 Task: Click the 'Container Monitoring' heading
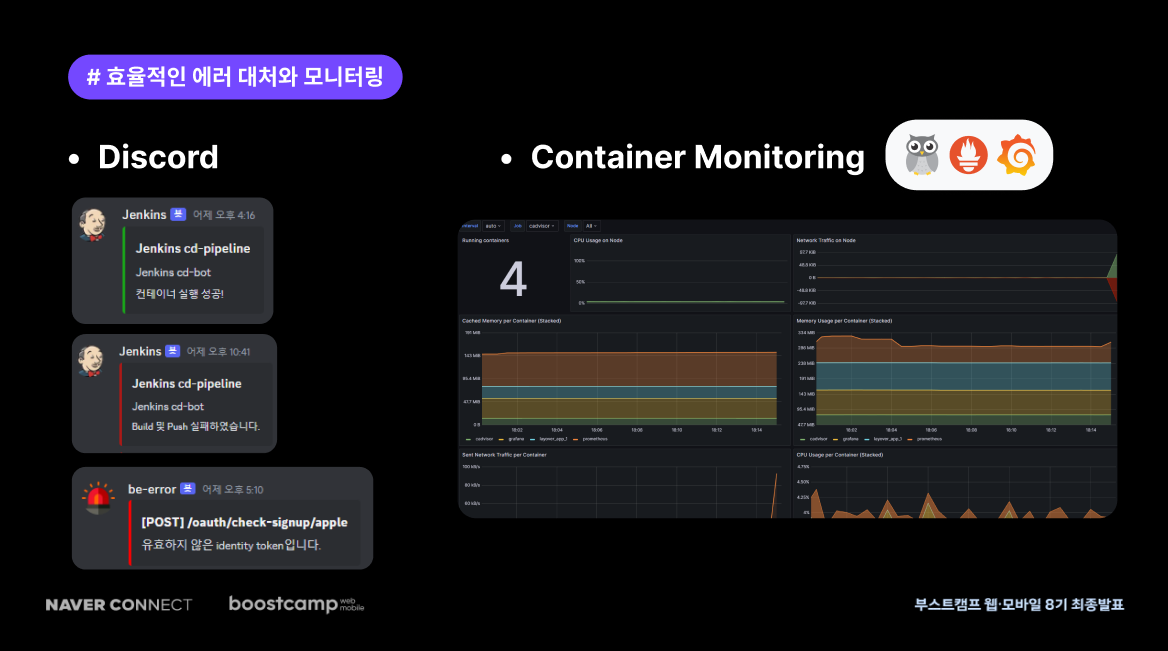pyautogui.click(x=698, y=157)
